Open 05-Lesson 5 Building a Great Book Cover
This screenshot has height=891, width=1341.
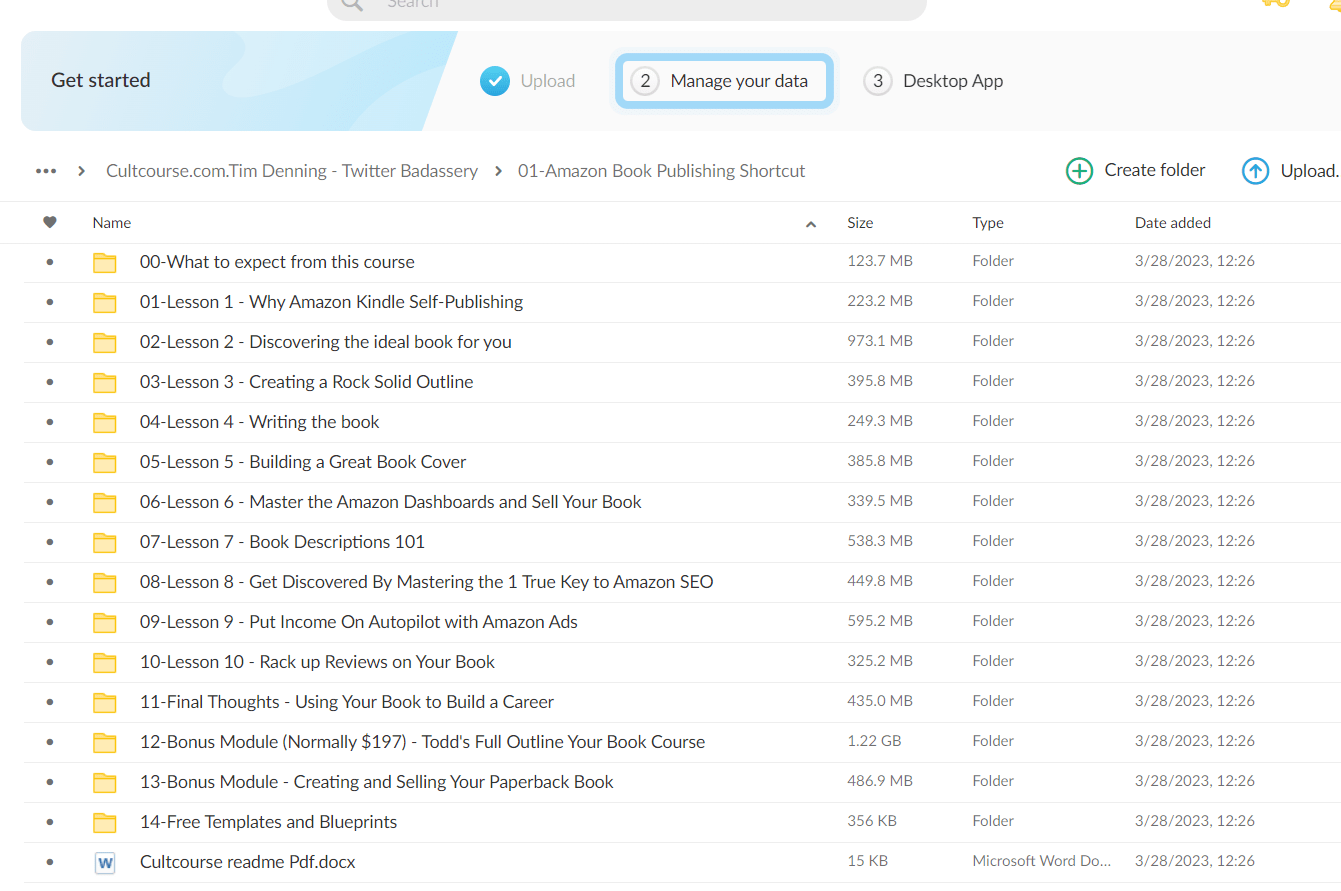point(303,462)
